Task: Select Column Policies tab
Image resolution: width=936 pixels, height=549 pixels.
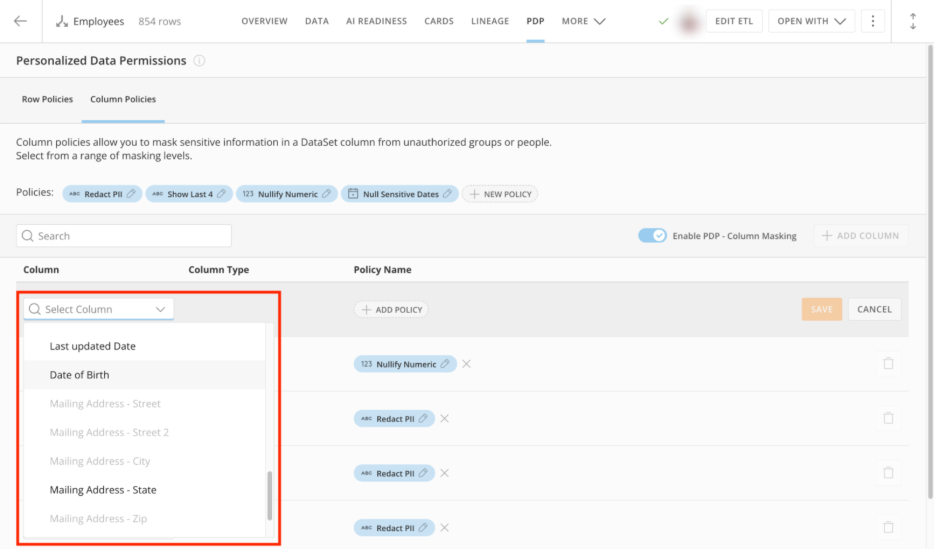Action: point(123,99)
